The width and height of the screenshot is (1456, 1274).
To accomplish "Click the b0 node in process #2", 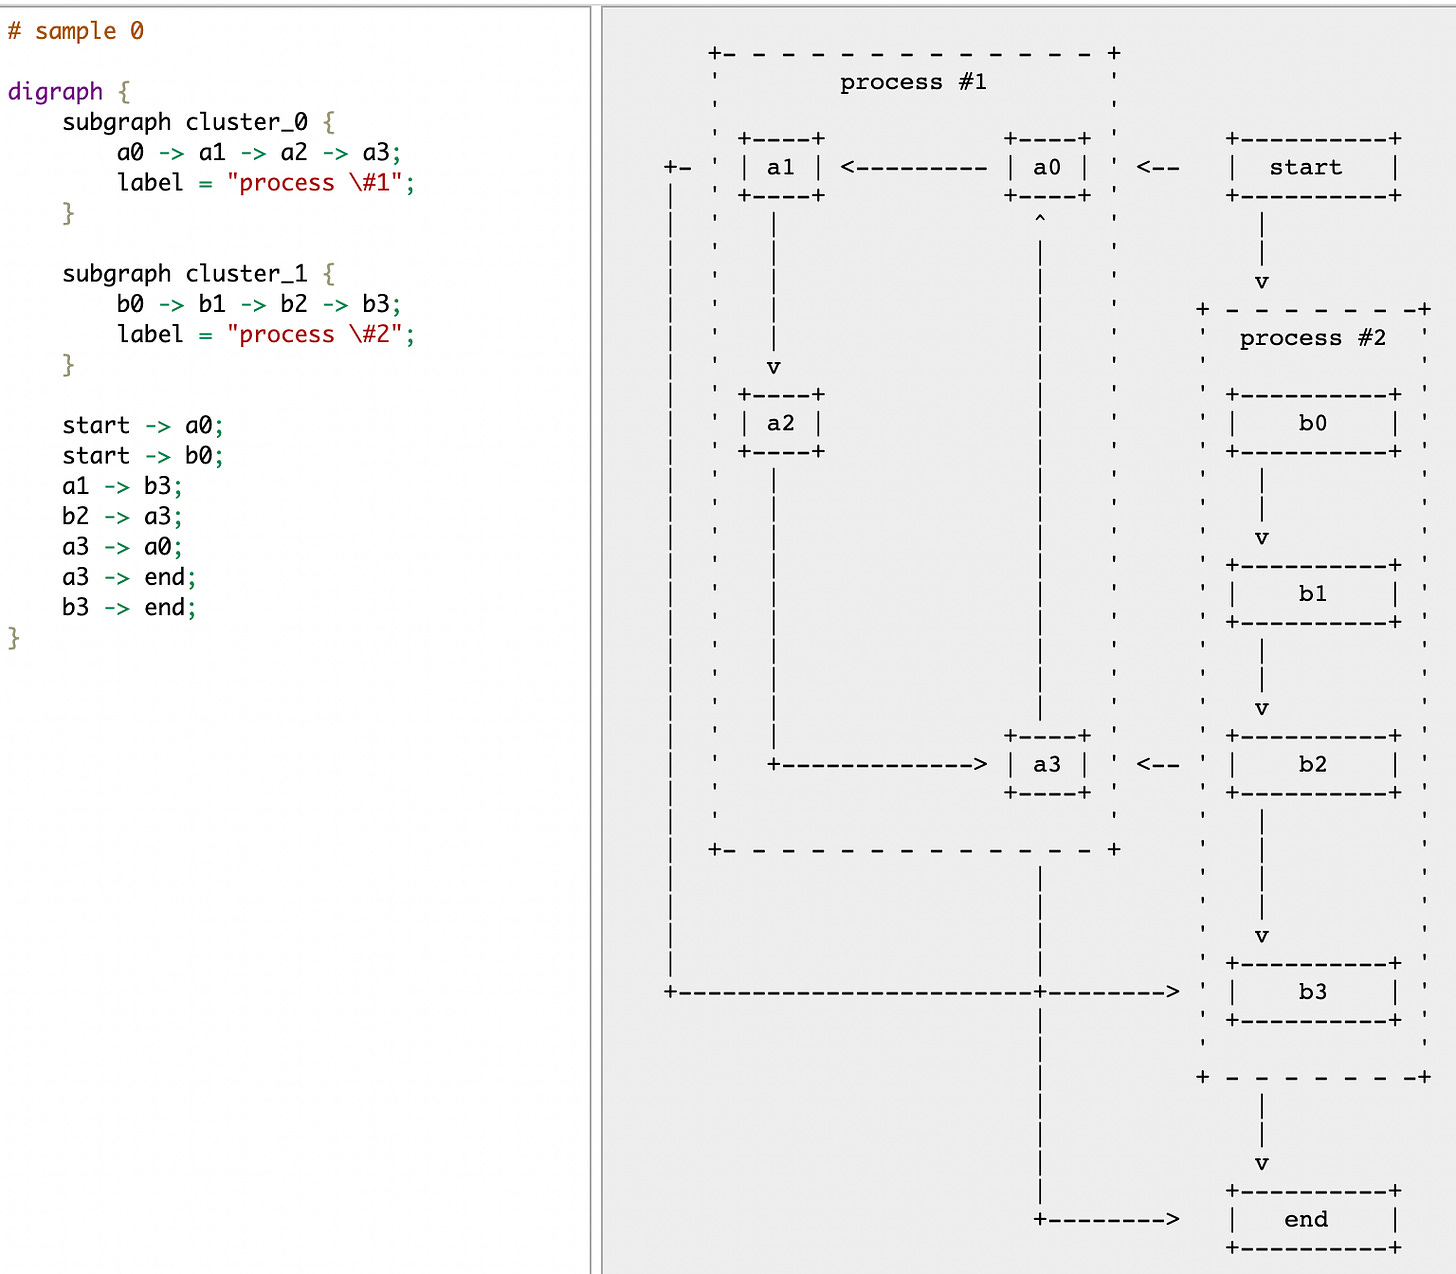I will (1311, 423).
